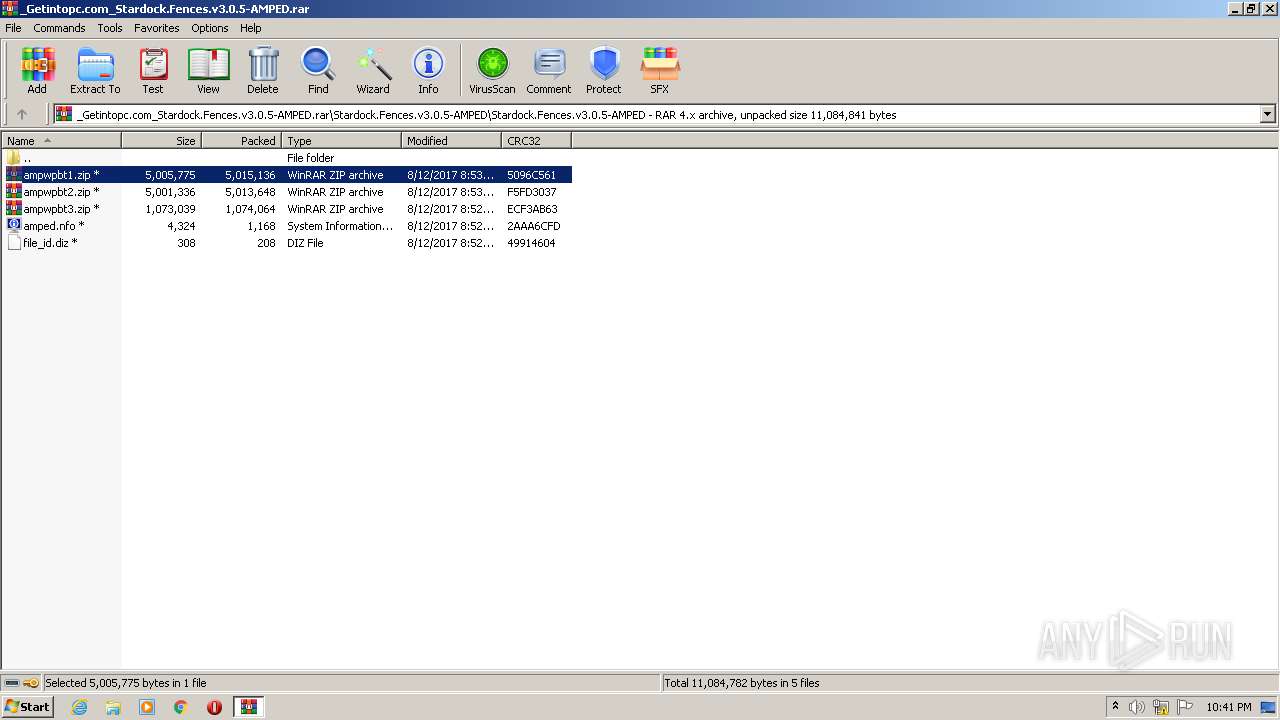Click the ampwpbt2.zip file icon
This screenshot has height=720, width=1280.
(x=14, y=192)
